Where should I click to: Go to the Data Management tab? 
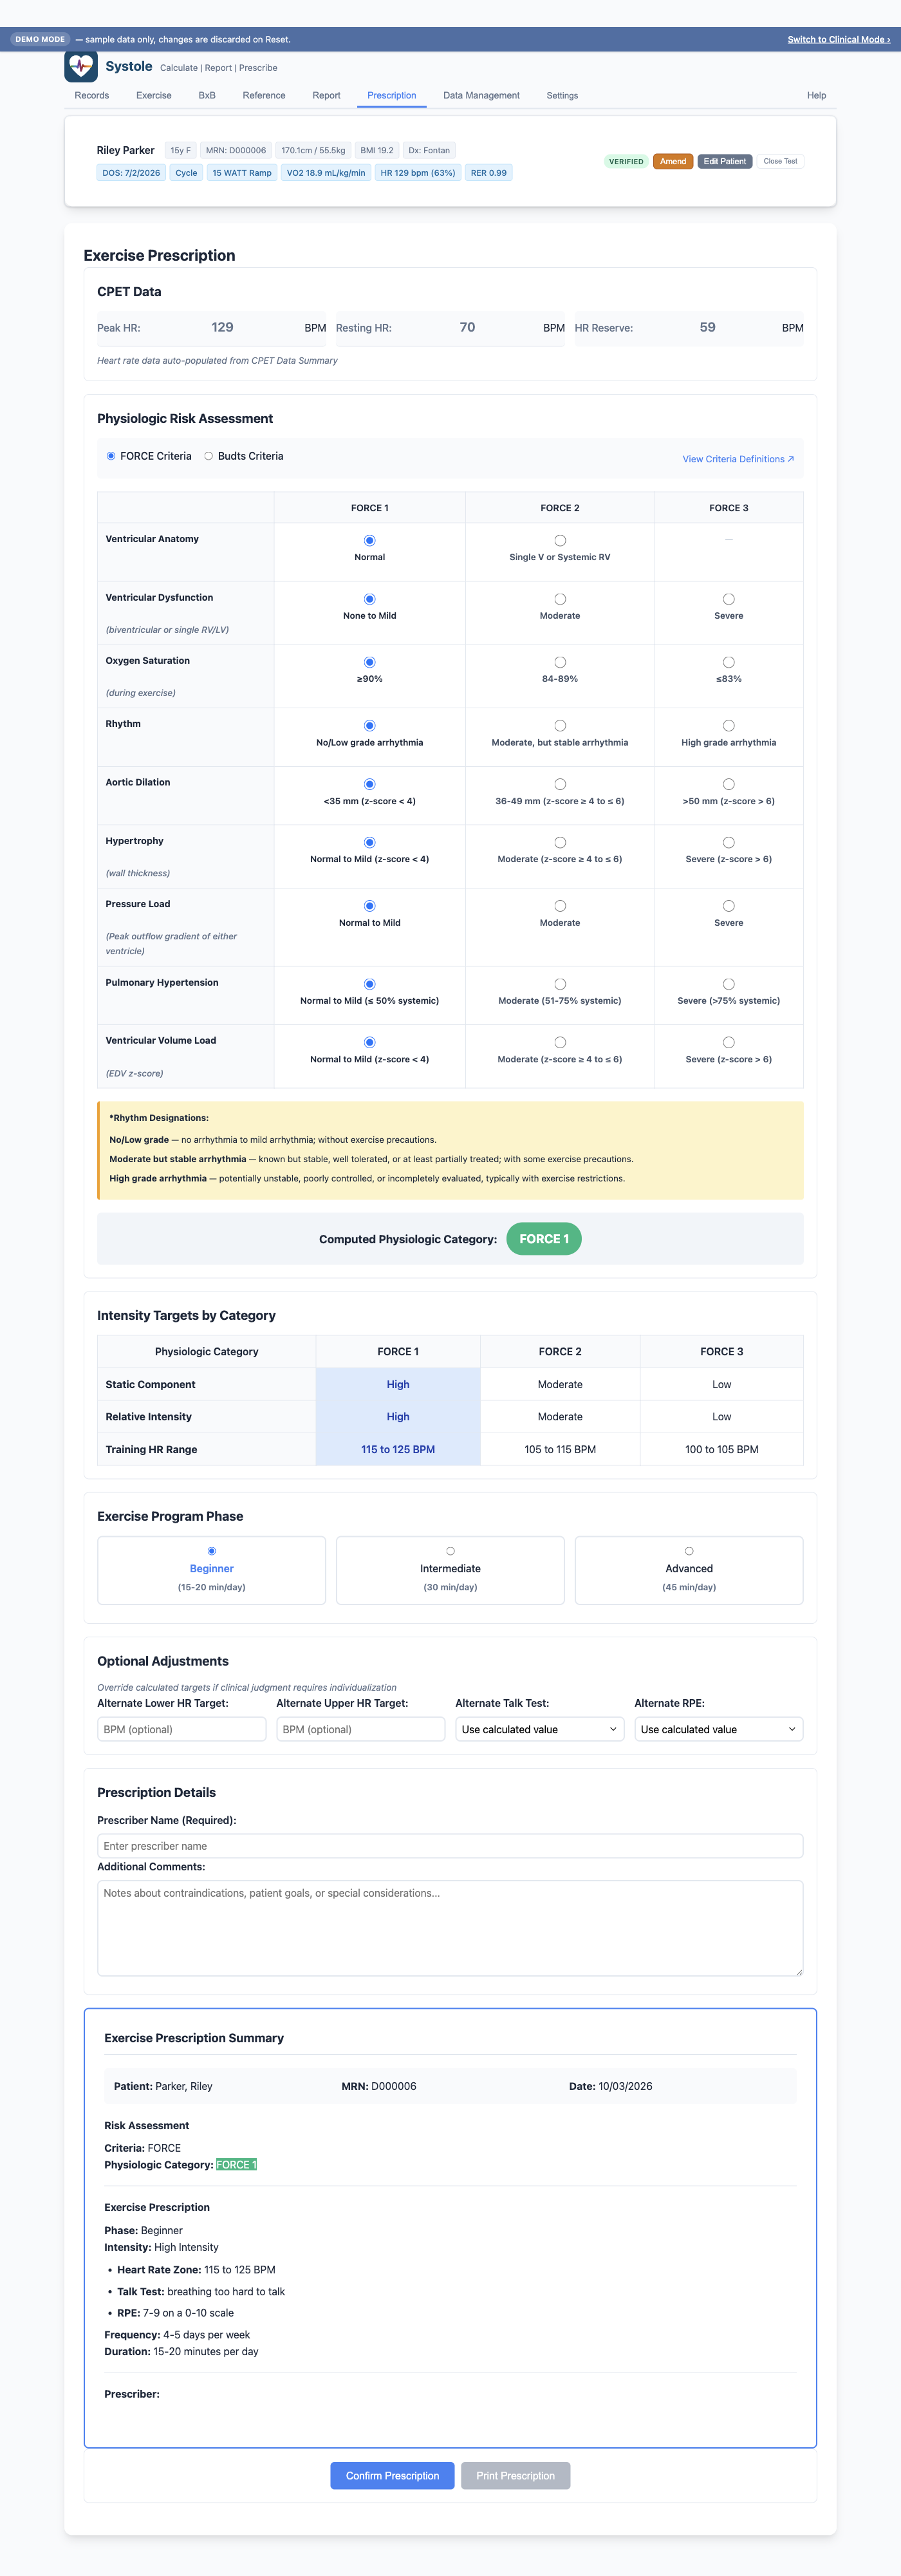click(481, 96)
